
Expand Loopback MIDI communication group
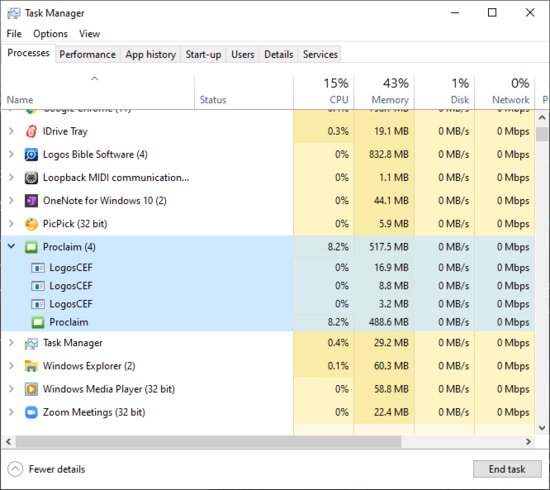coord(11,177)
